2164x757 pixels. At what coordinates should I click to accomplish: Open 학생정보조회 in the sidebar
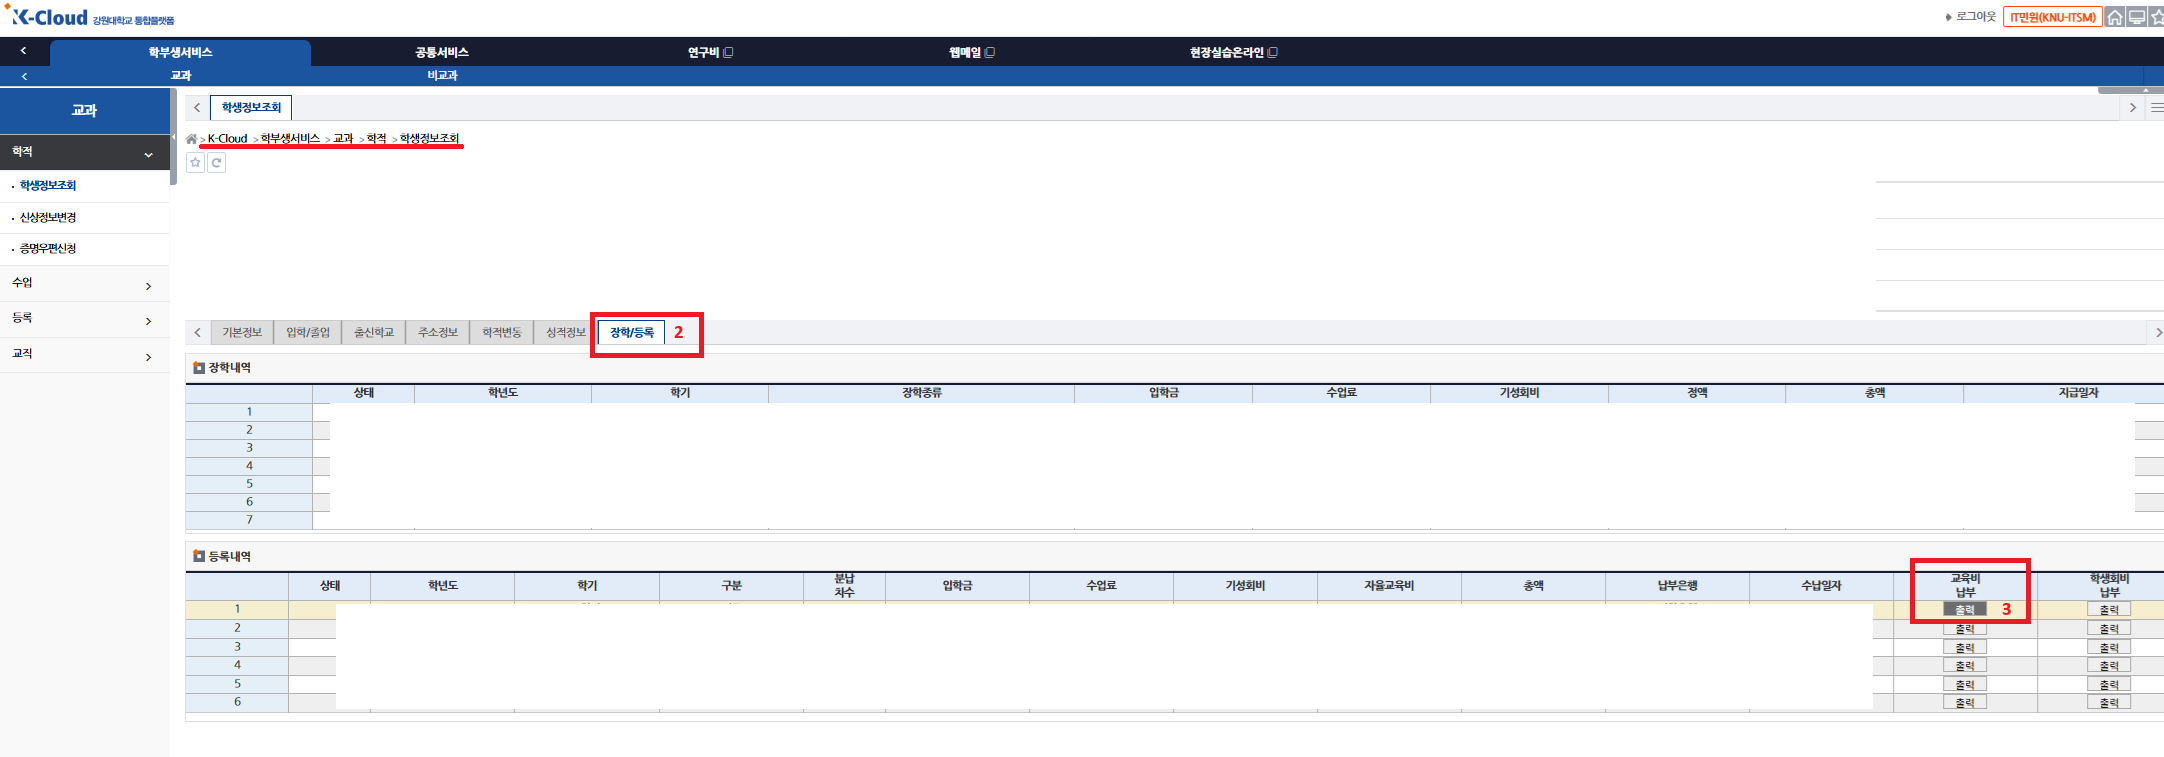point(47,185)
